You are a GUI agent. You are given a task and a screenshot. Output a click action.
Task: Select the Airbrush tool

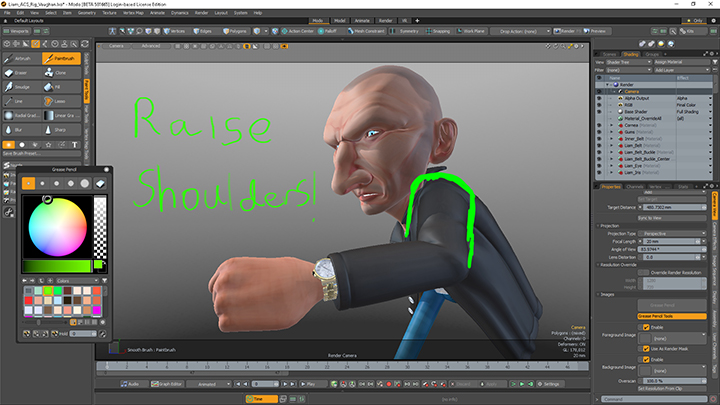click(20, 59)
